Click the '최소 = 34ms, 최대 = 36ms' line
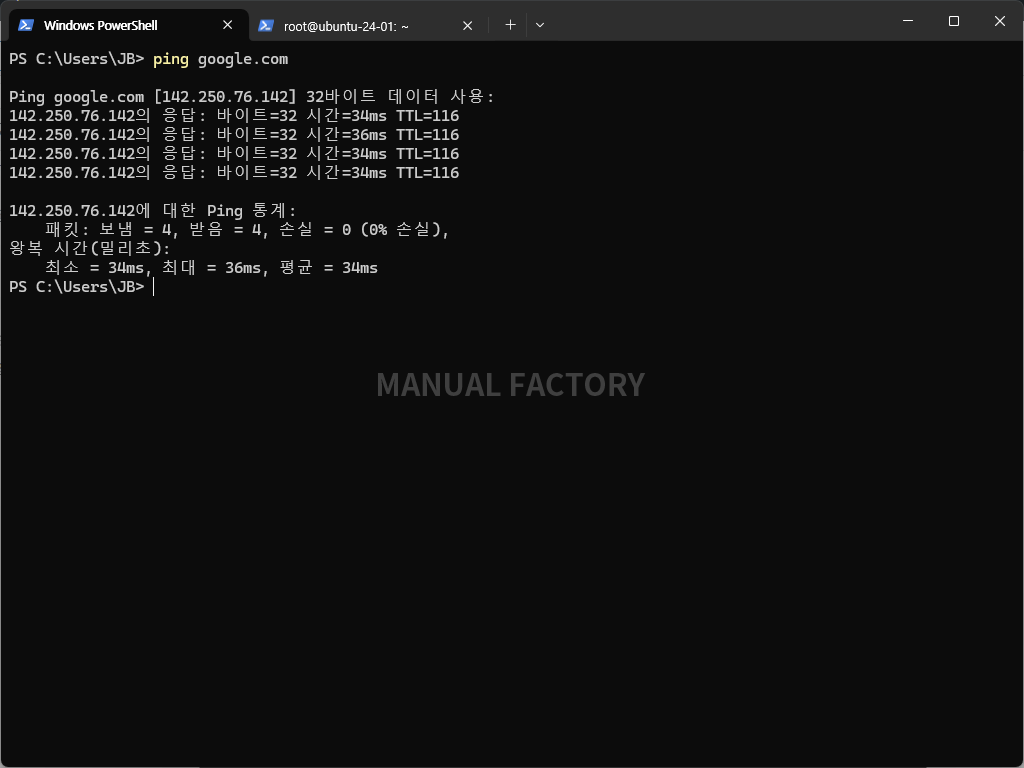Image resolution: width=1024 pixels, height=768 pixels. tap(211, 267)
